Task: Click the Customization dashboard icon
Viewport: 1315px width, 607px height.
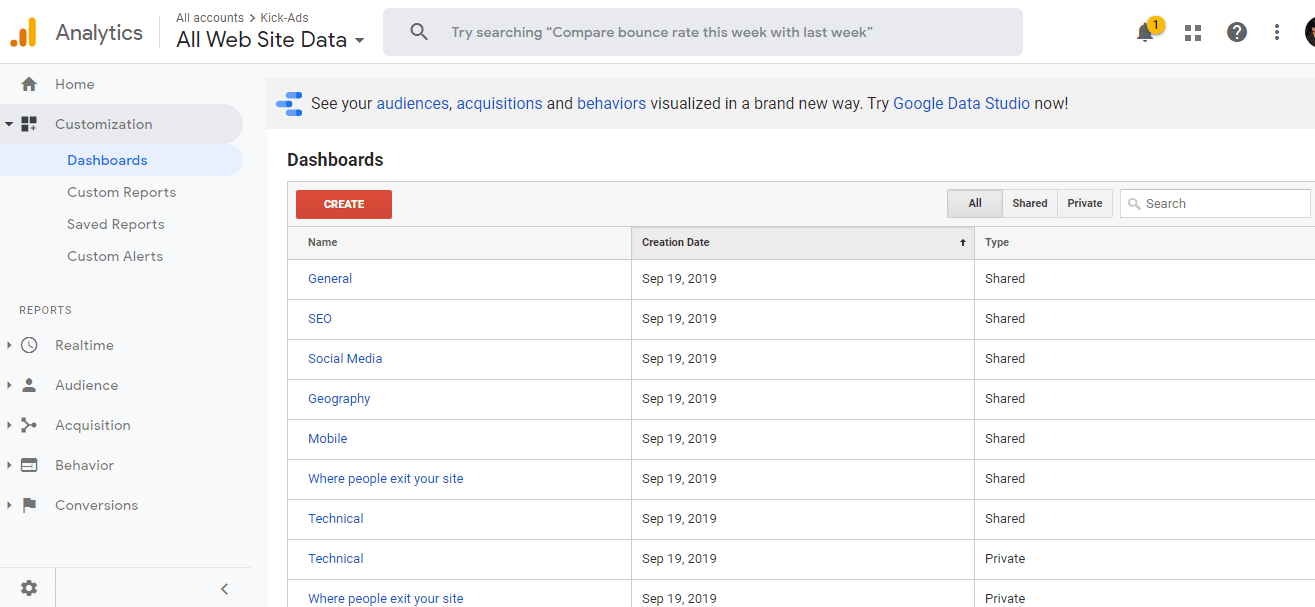Action: [x=29, y=124]
